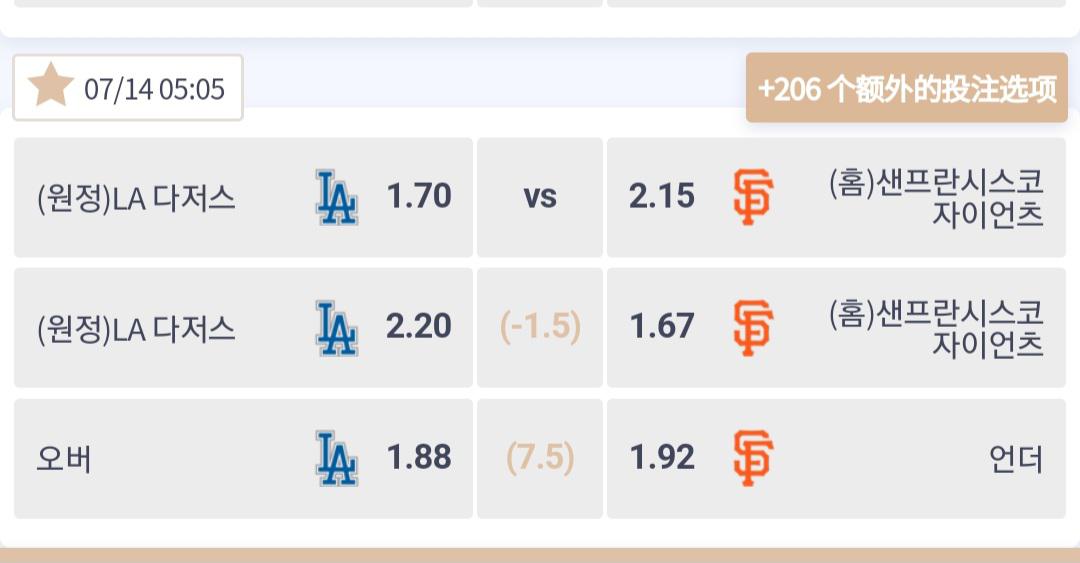
Task: Click the LA Dodgers logo in the moneyline row
Action: [x=336, y=197]
